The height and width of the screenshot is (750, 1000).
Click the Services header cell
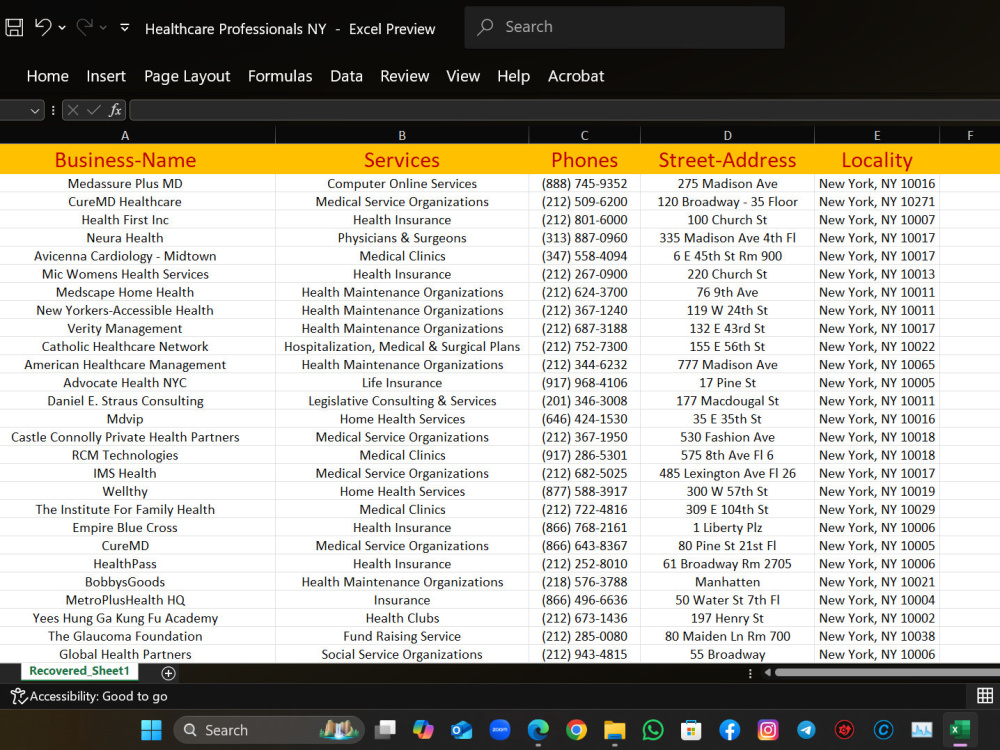402,159
